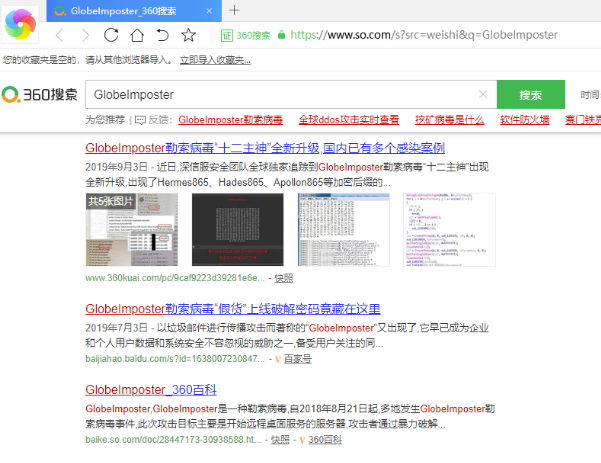601x463 pixels.
Task: Select the GlobeImposter_360搜索 tab
Action: (x=134, y=11)
